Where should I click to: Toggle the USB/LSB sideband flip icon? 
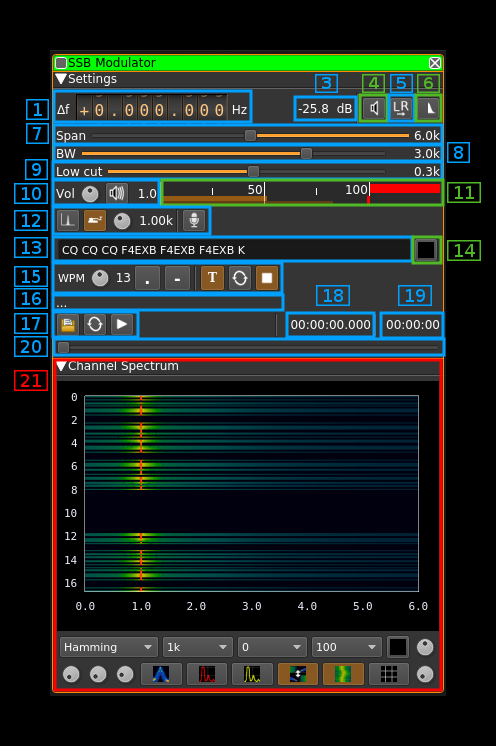tap(429, 108)
